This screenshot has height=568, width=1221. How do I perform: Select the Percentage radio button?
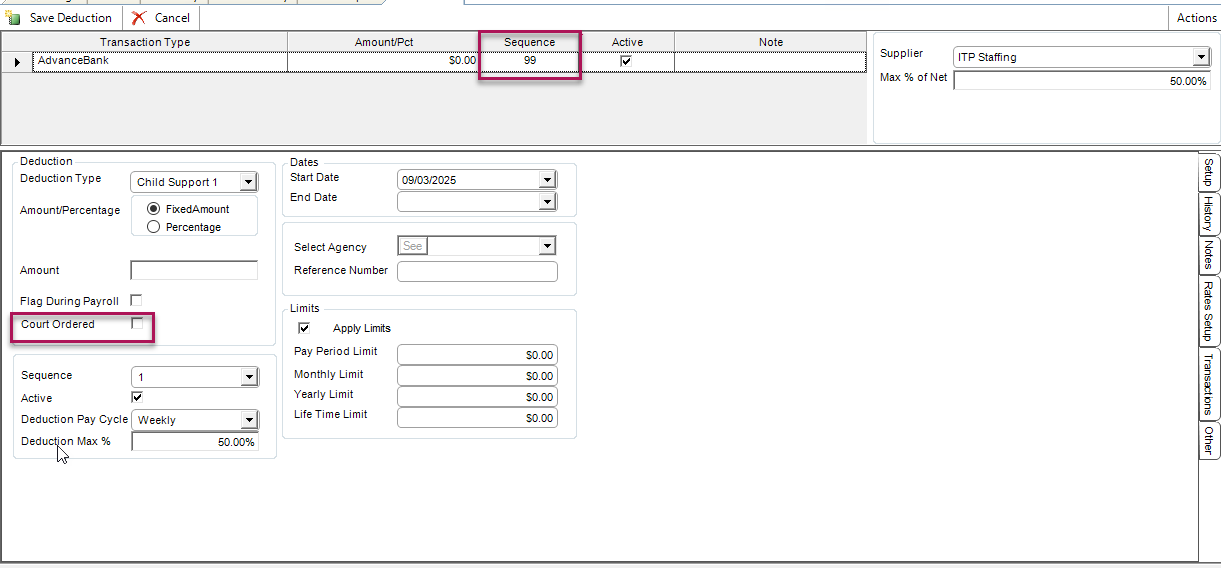coord(153,227)
